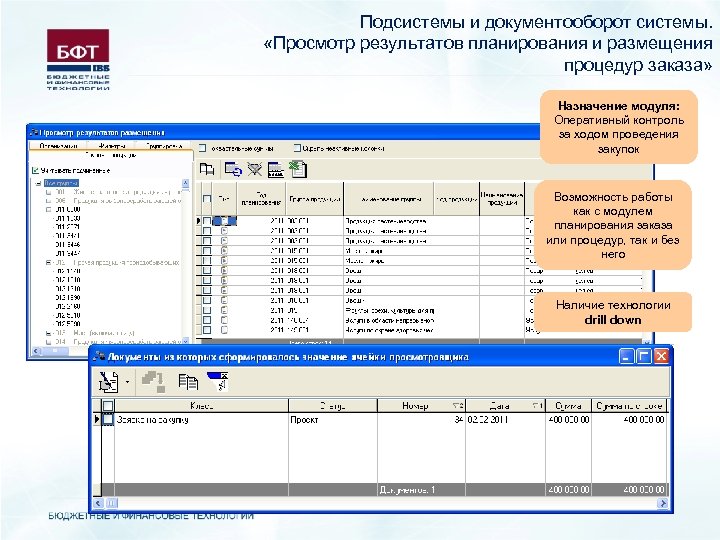
Task: Toggle the Учитывать подчинение checkbox
Action: (x=35, y=170)
